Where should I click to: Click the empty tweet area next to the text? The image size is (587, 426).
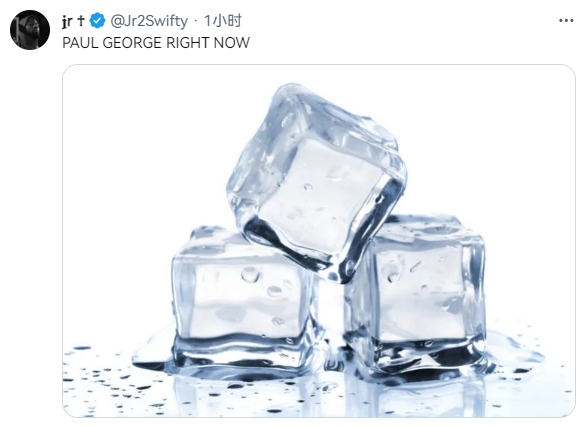click(x=412, y=43)
